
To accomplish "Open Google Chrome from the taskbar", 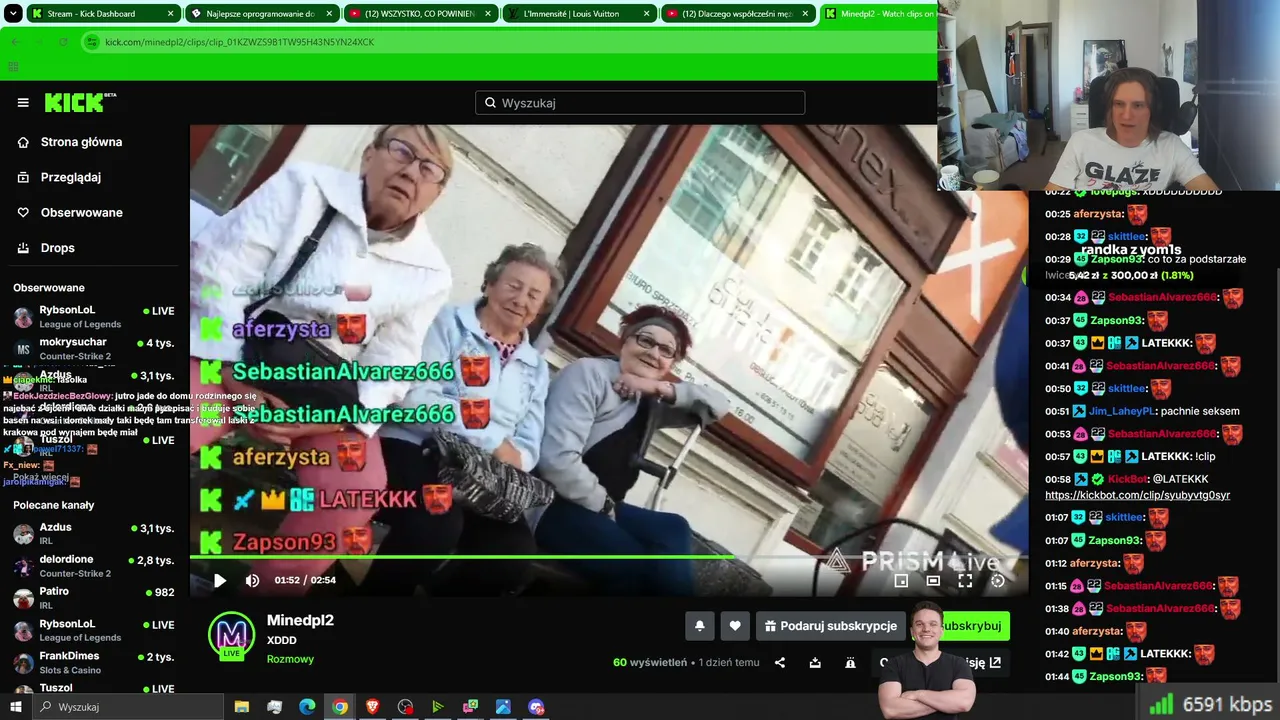I will pos(340,707).
